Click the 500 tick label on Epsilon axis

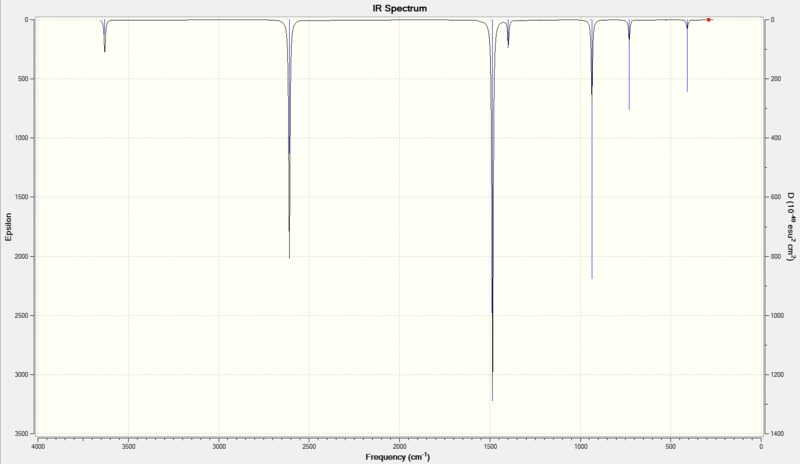[21, 79]
